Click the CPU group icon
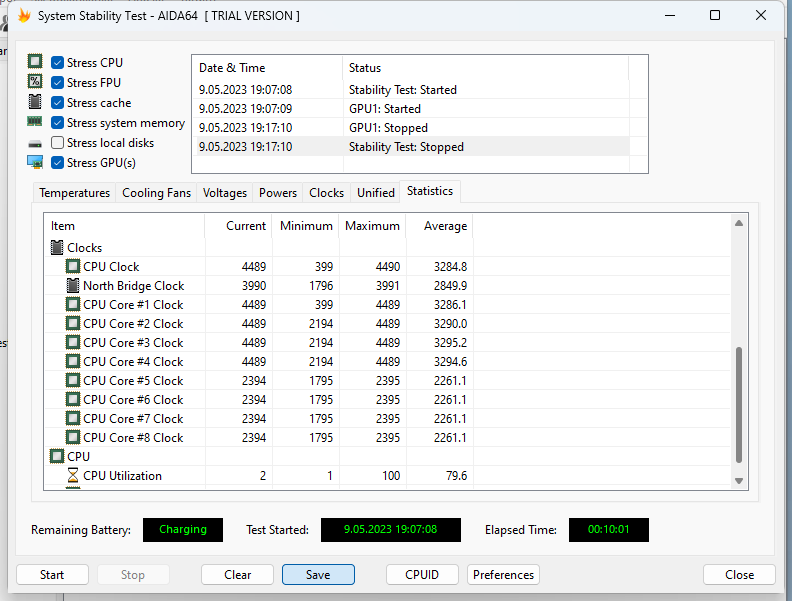The height and width of the screenshot is (601, 792). click(57, 457)
